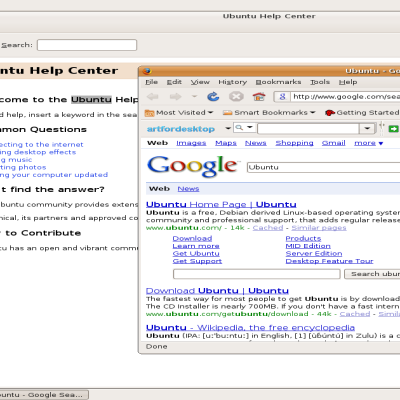Open the Bookmarks menu in Firefox
The width and height of the screenshot is (400, 400).
[x=278, y=82]
